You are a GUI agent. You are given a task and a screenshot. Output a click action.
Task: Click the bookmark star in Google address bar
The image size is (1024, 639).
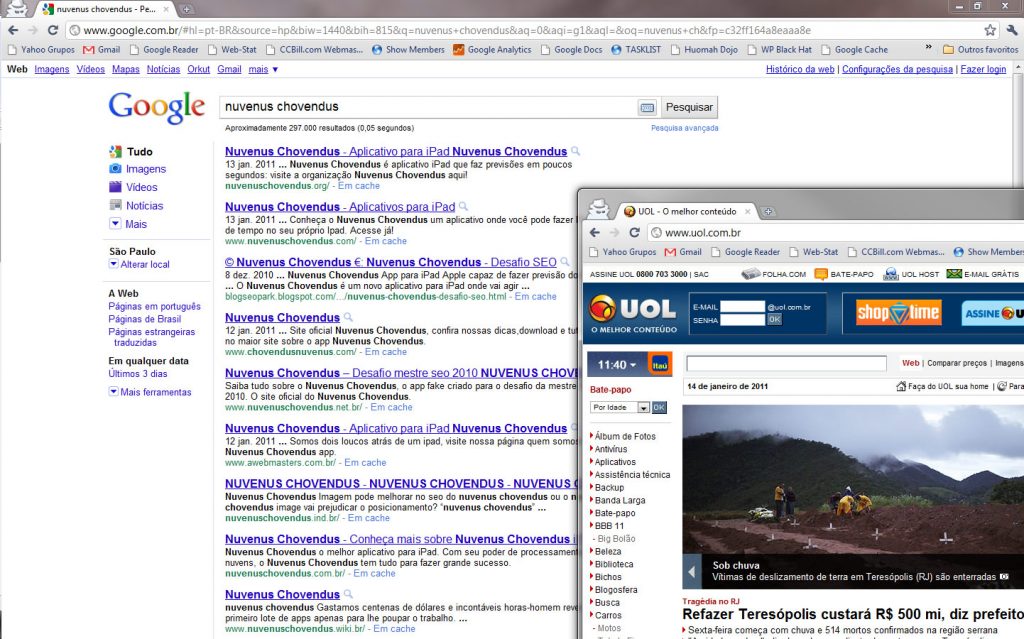click(x=990, y=30)
